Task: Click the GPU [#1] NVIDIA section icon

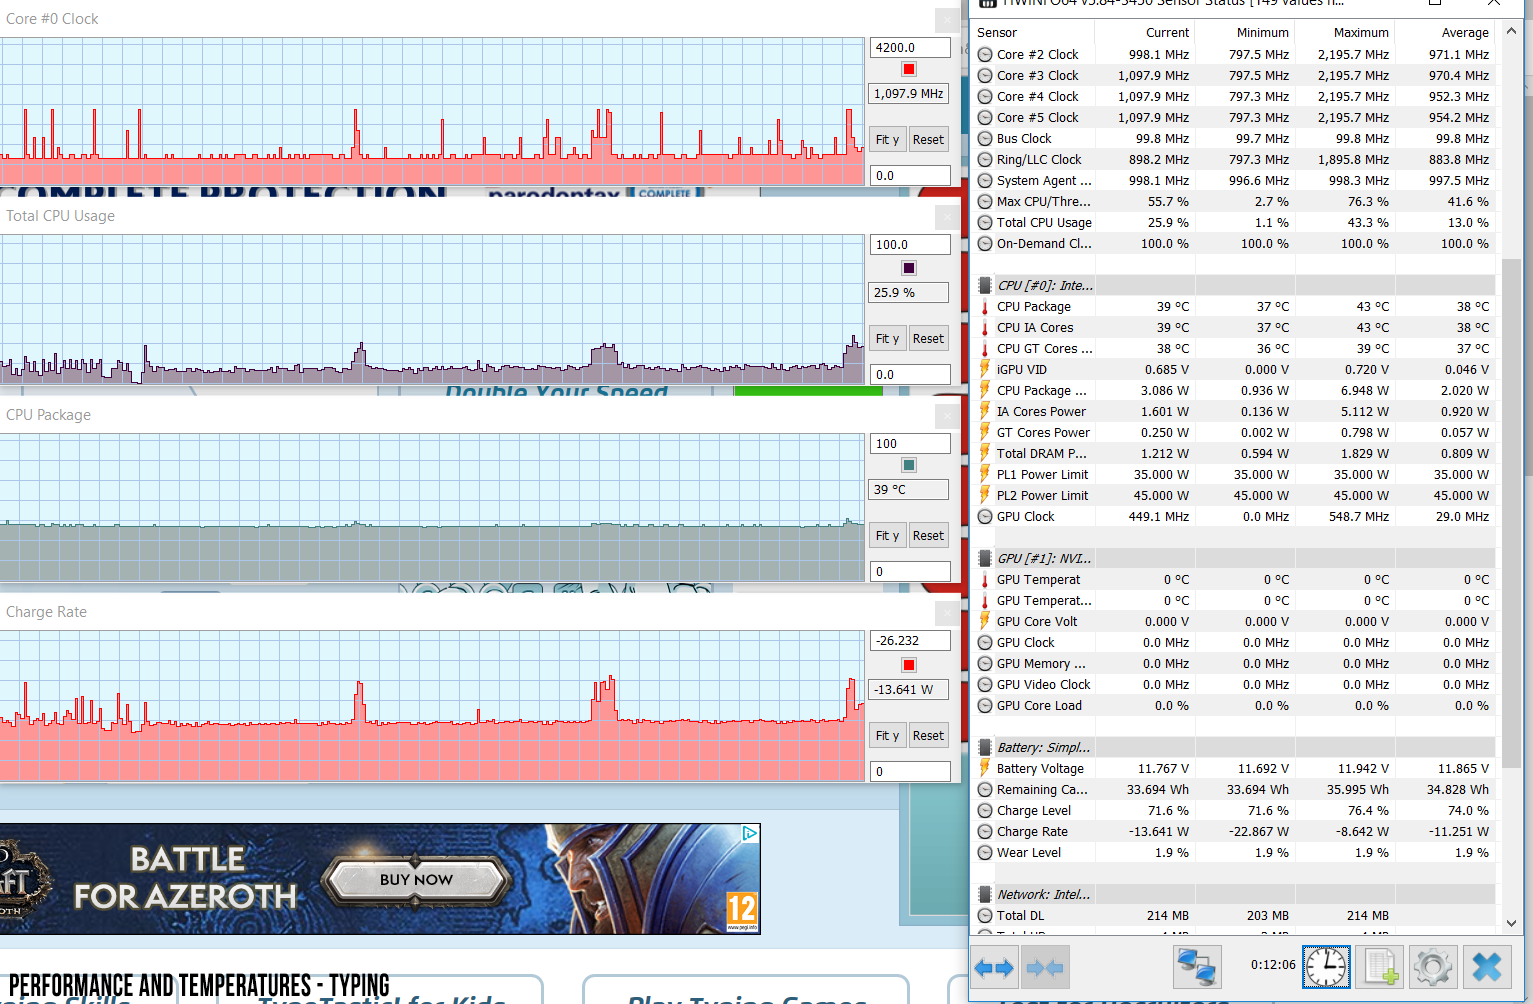Action: (x=985, y=558)
